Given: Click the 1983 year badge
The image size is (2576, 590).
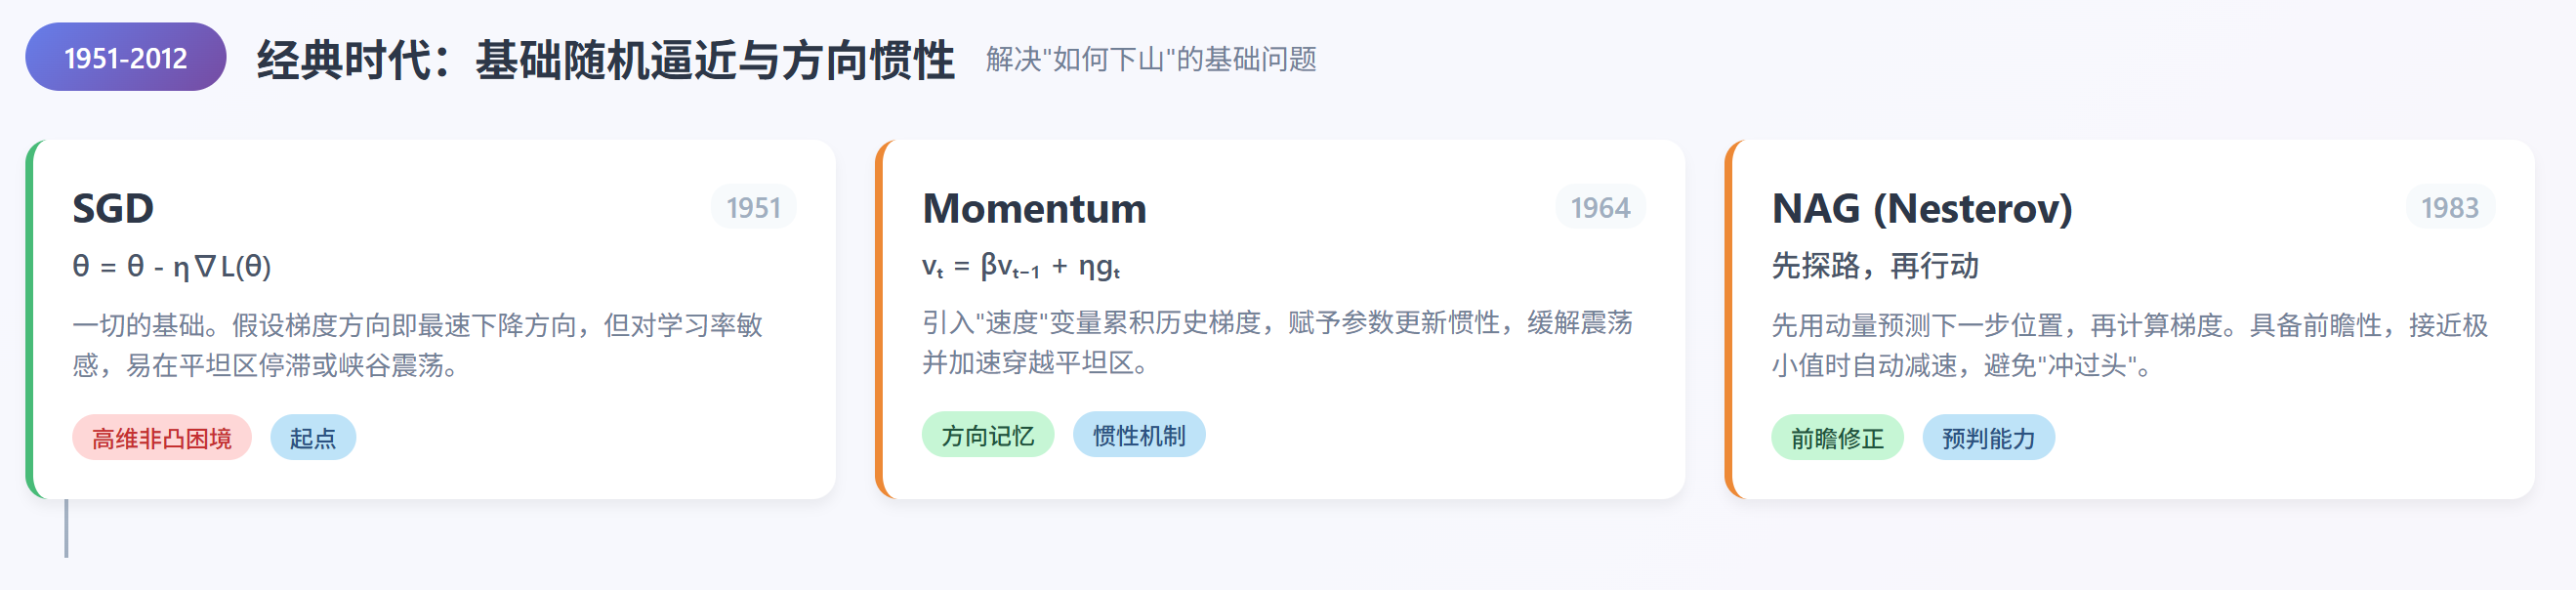Looking at the screenshot, I should click(x=2449, y=207).
